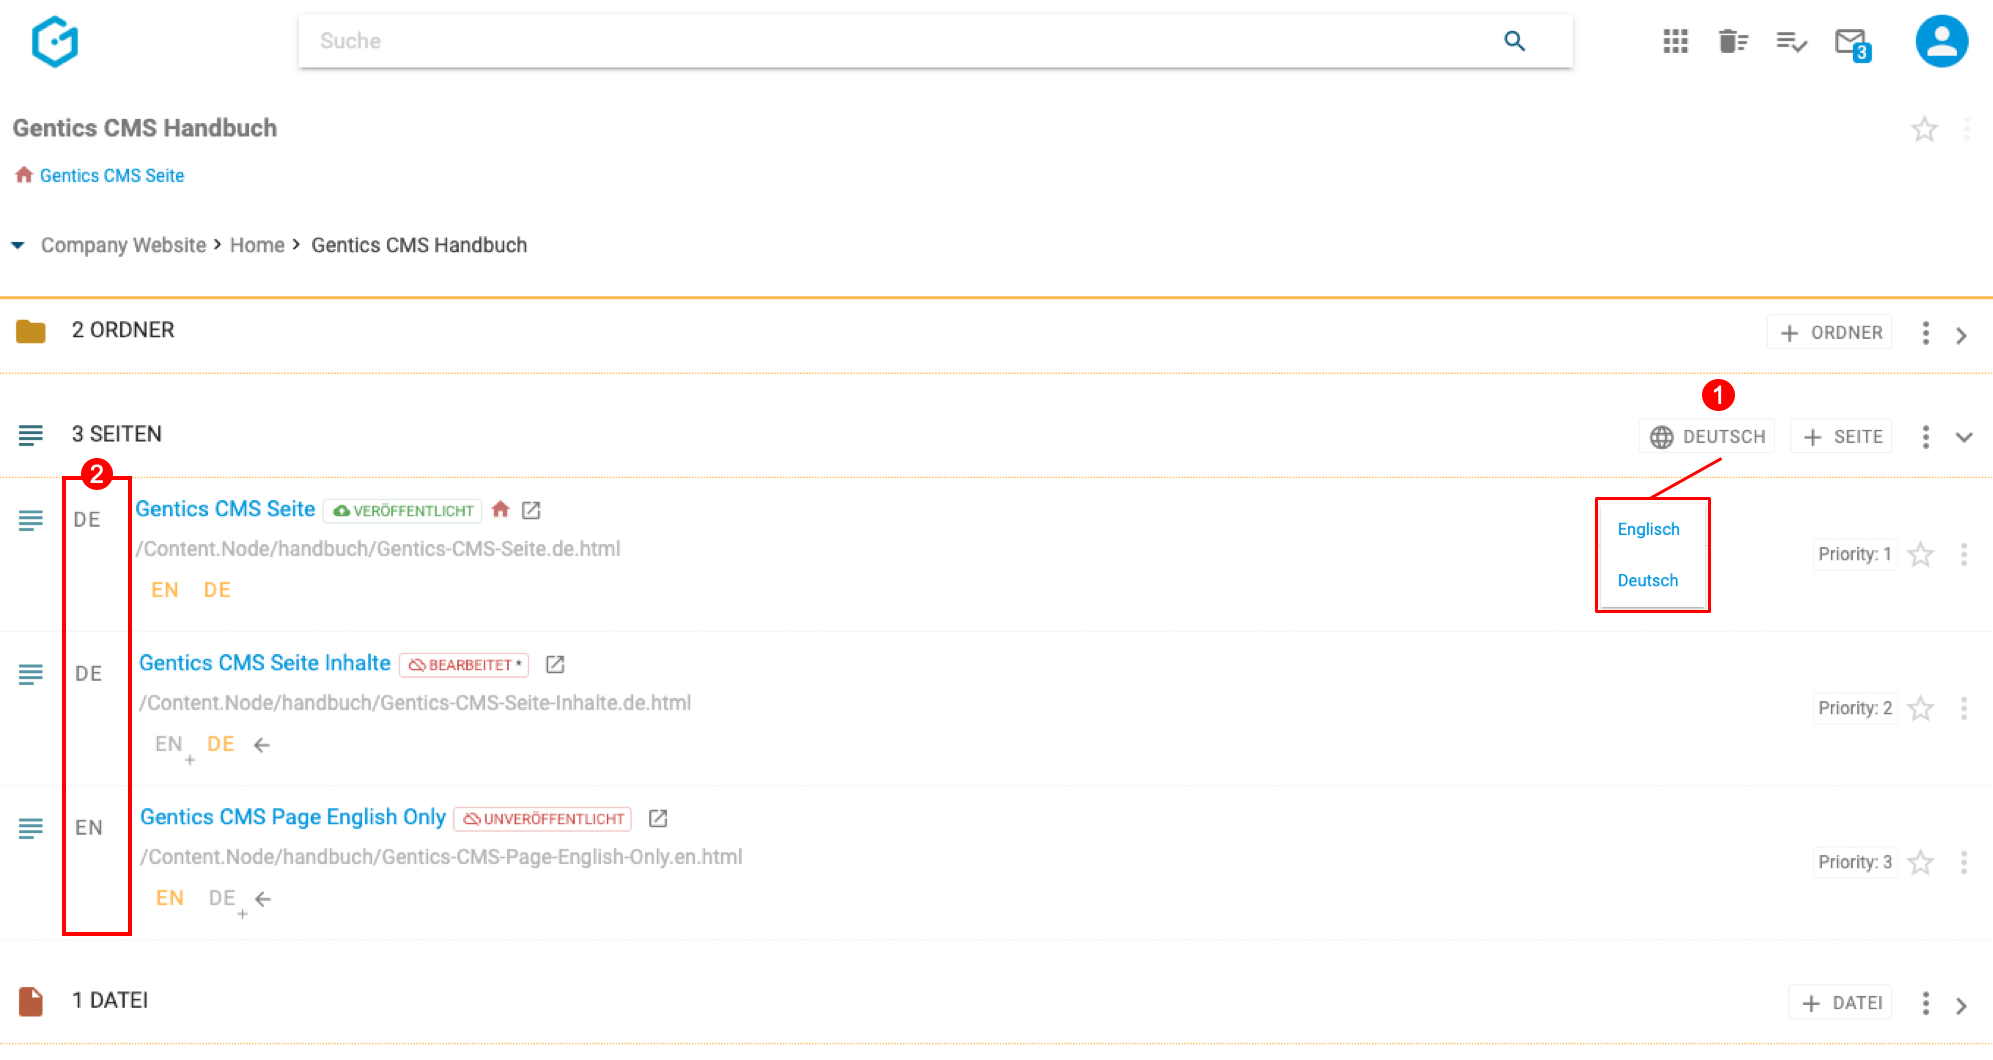This screenshot has width=1993, height=1060.
Task: Collapse the Seiten list chevron
Action: [x=1964, y=437]
